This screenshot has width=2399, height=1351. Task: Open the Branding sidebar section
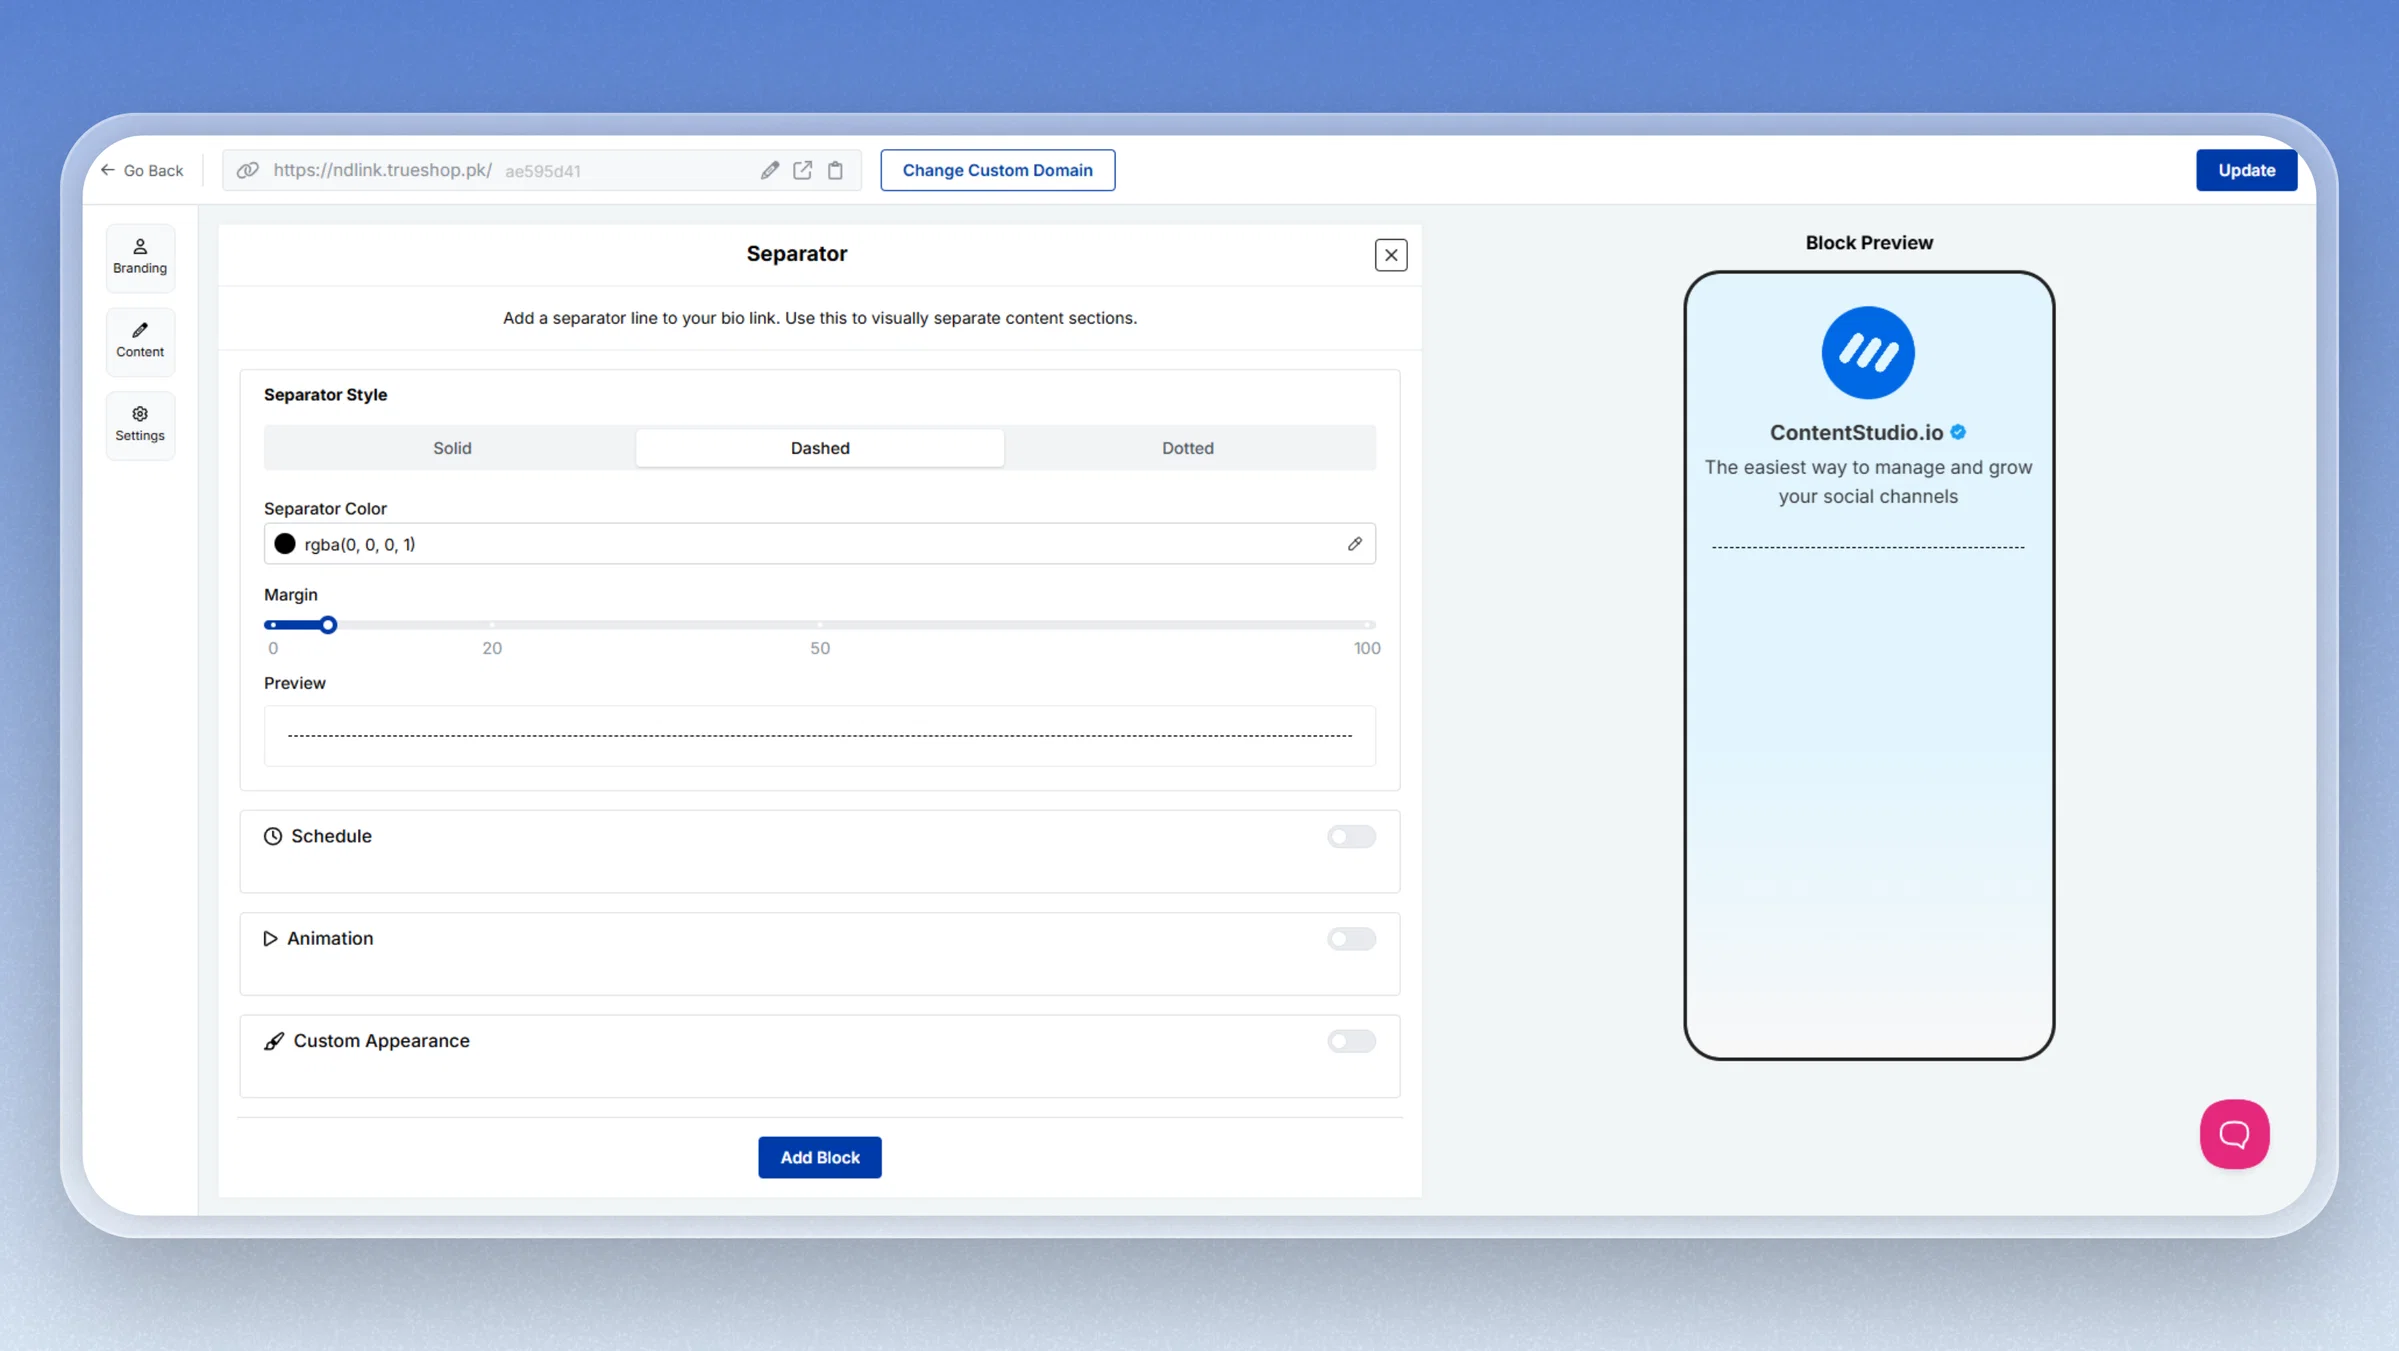140,257
